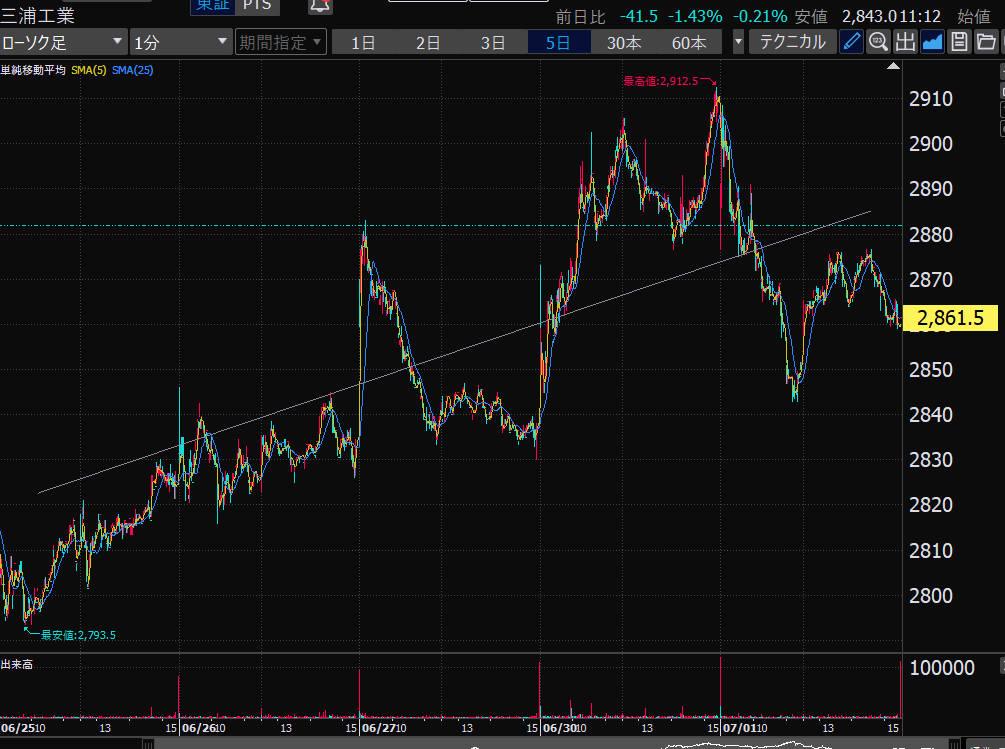Click the 06/30 date label on axis
Screen dimensions: 1005x749
(560, 728)
